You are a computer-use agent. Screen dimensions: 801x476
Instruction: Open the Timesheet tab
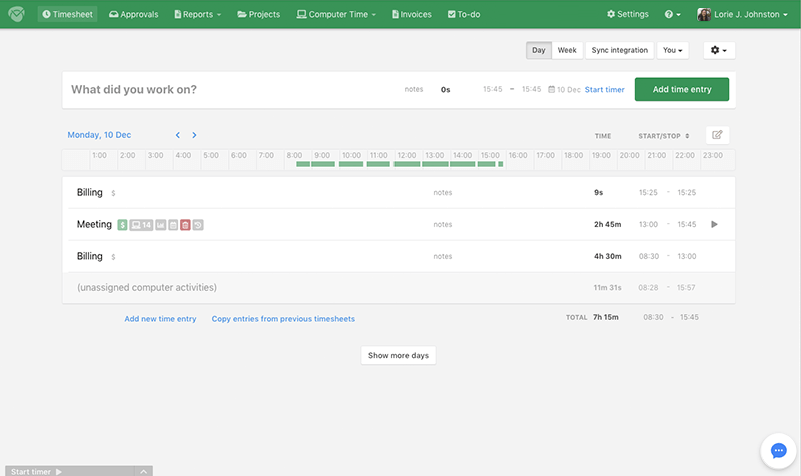(67, 14)
